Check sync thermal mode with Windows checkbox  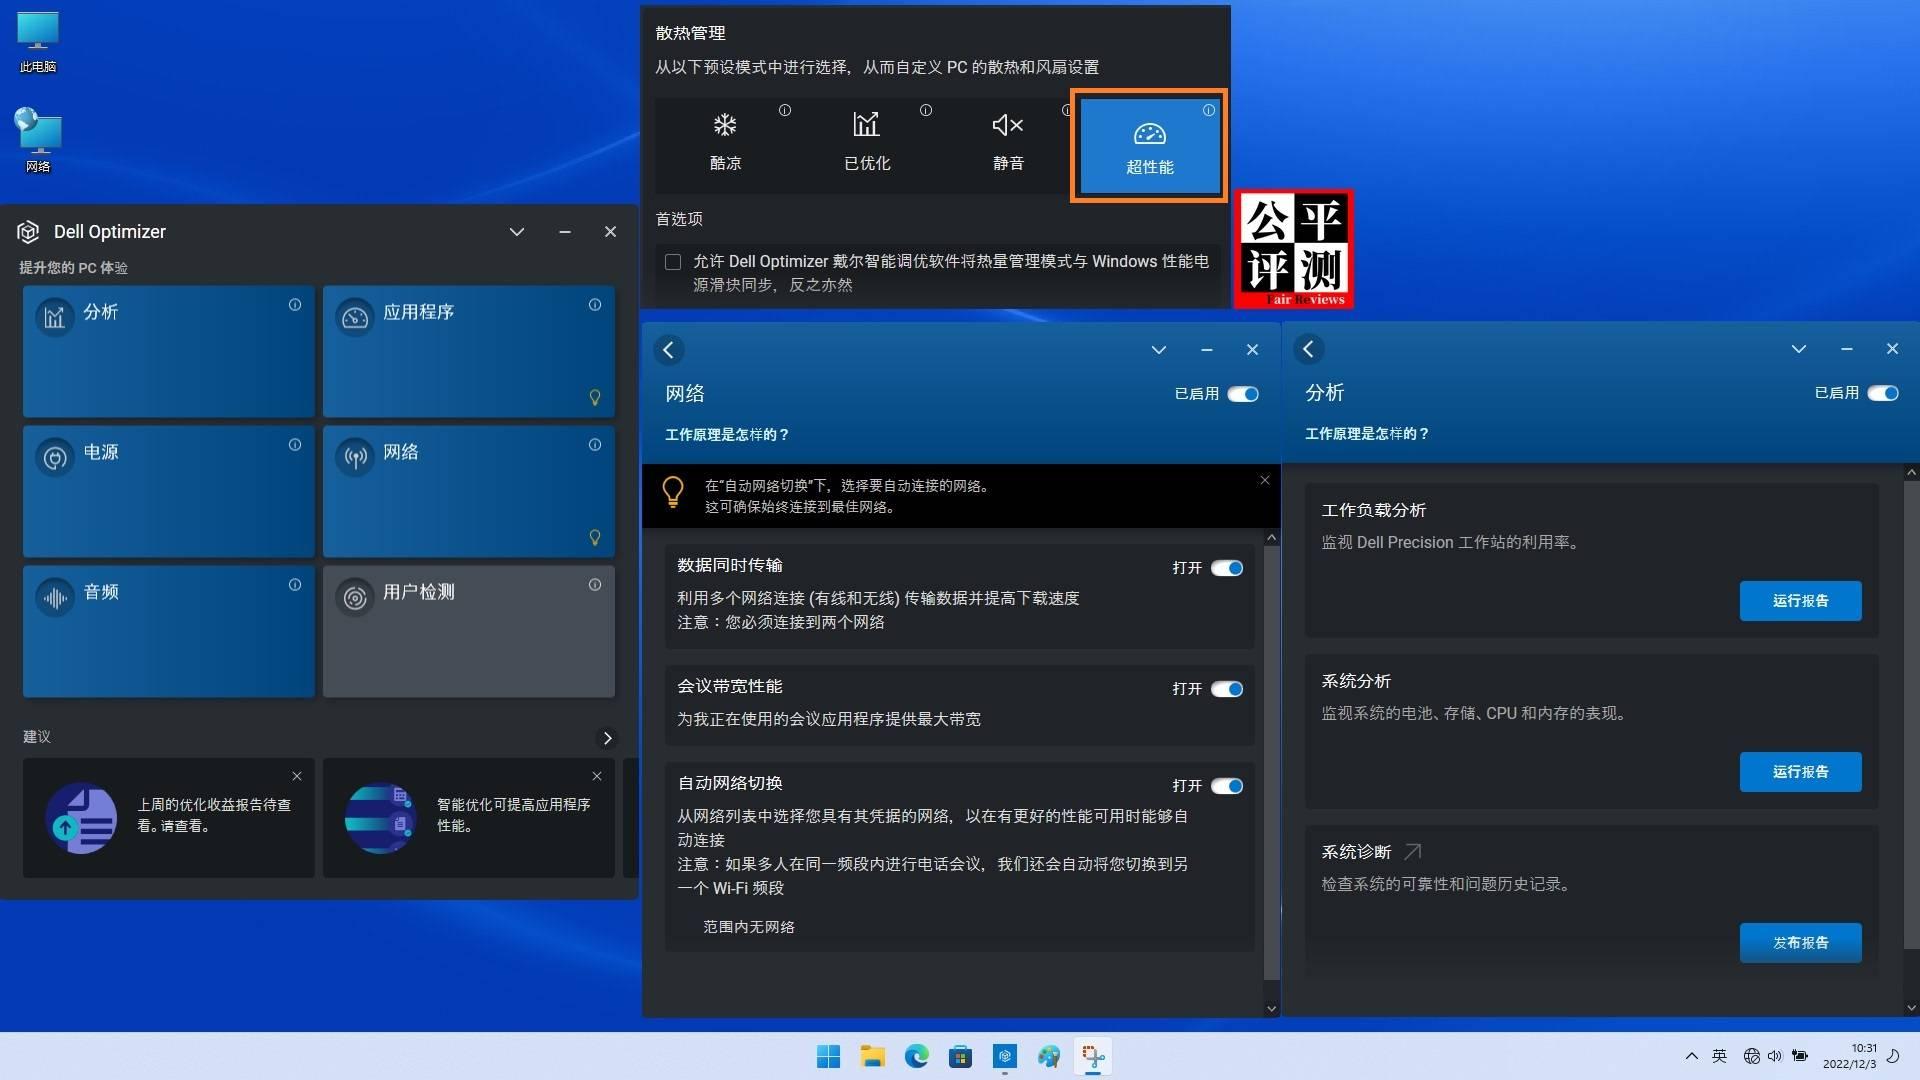673,262
